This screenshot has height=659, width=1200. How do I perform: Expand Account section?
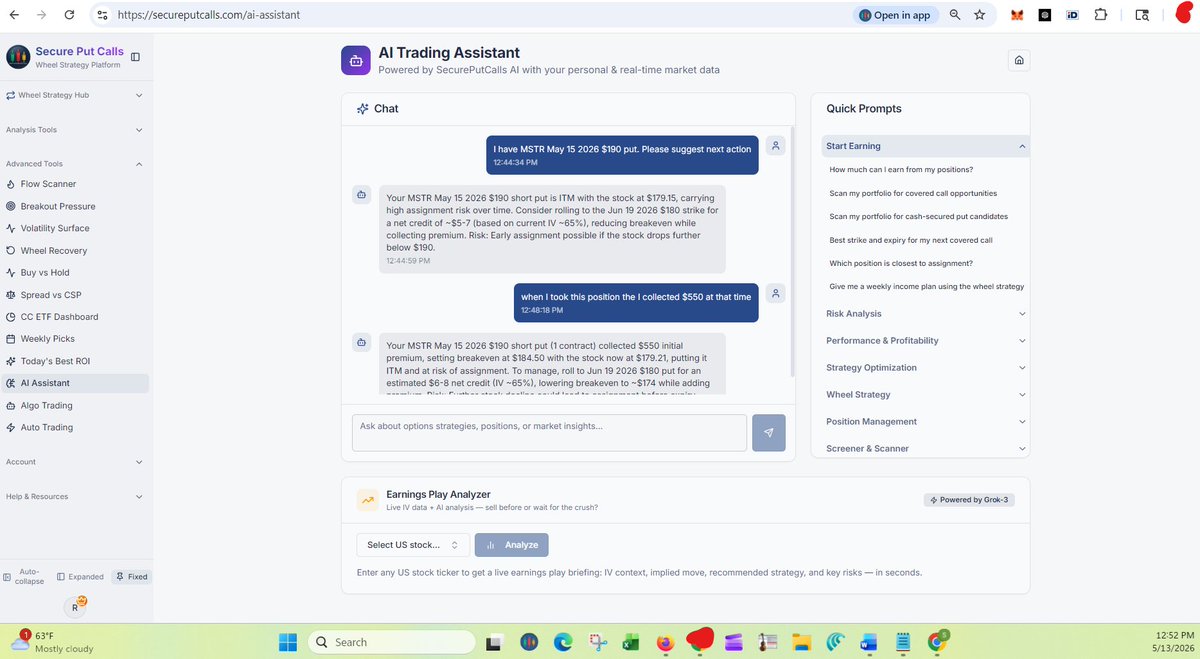[75, 462]
